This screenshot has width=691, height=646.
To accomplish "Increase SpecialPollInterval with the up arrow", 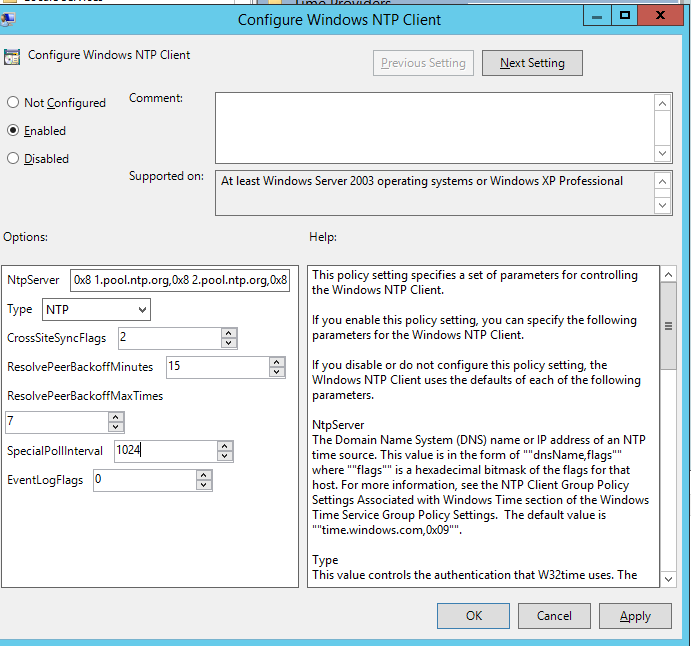I will click(225, 446).
